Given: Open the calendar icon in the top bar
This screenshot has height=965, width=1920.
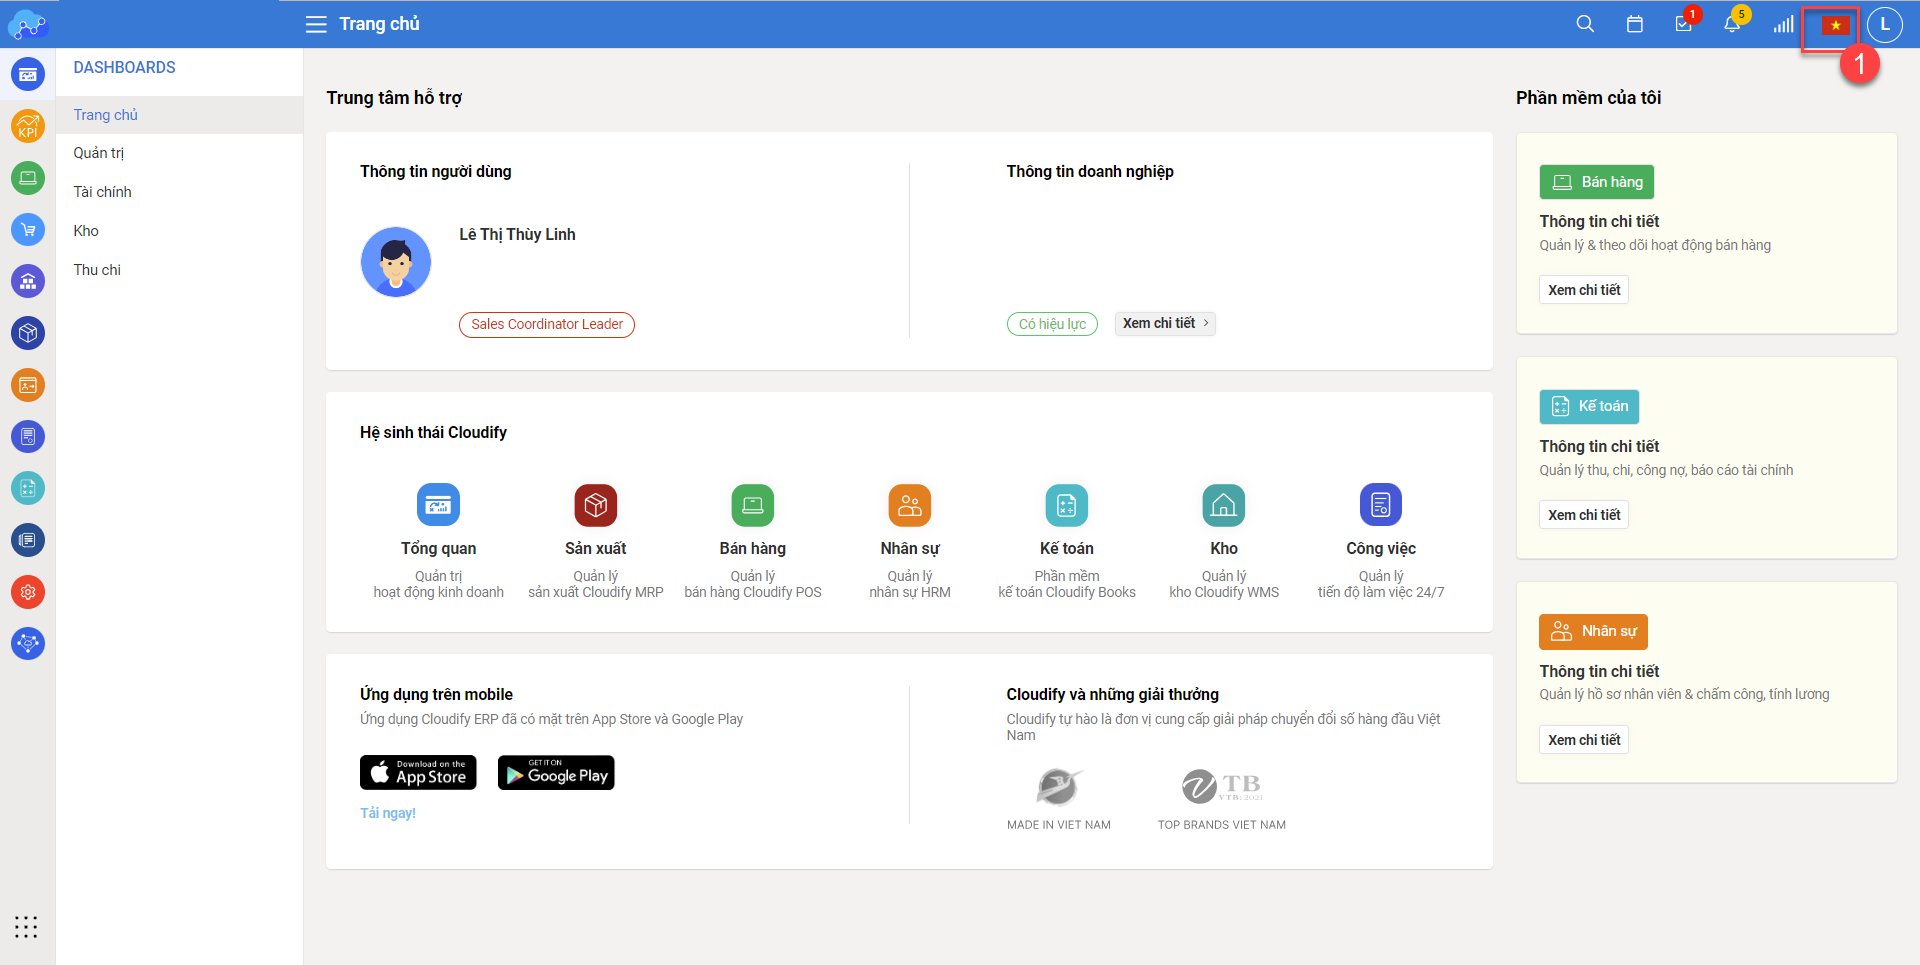Looking at the screenshot, I should click(1635, 24).
